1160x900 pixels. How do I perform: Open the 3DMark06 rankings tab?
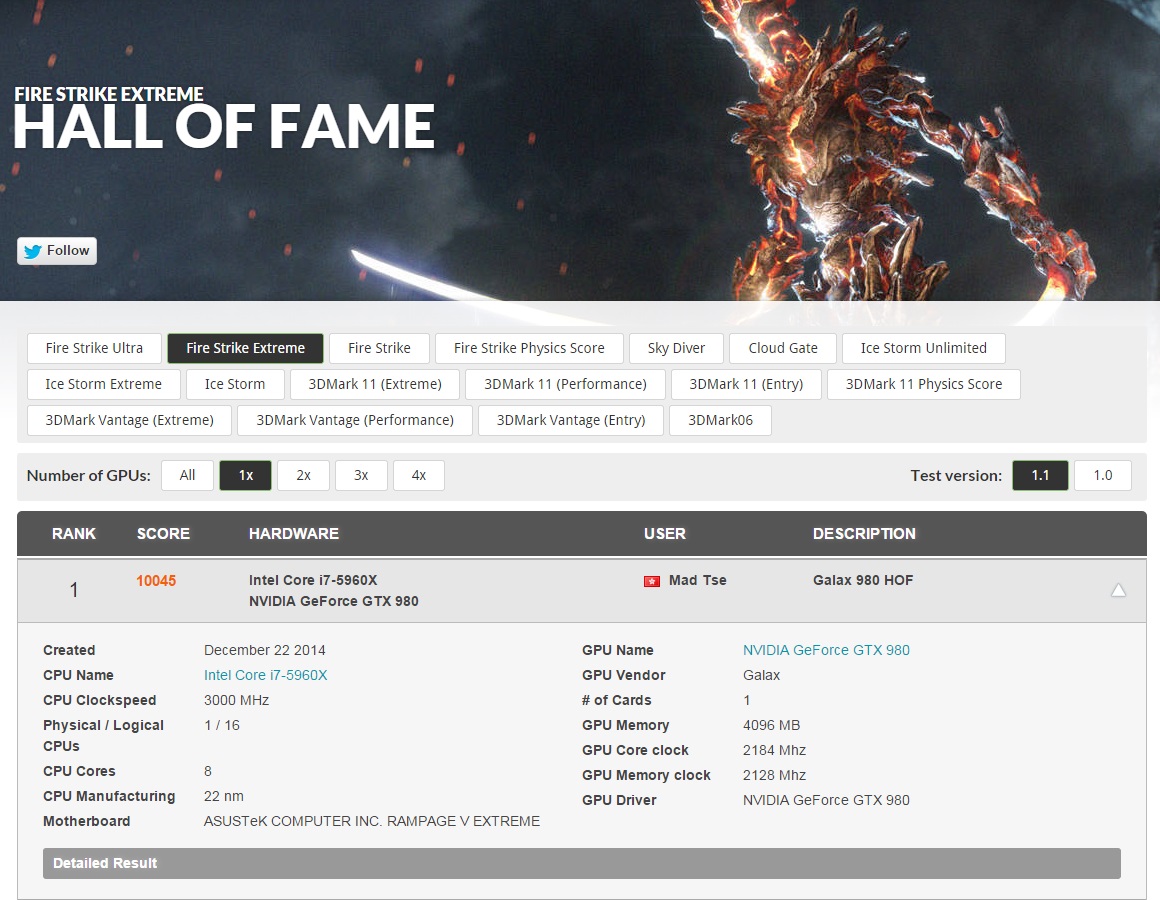click(721, 421)
